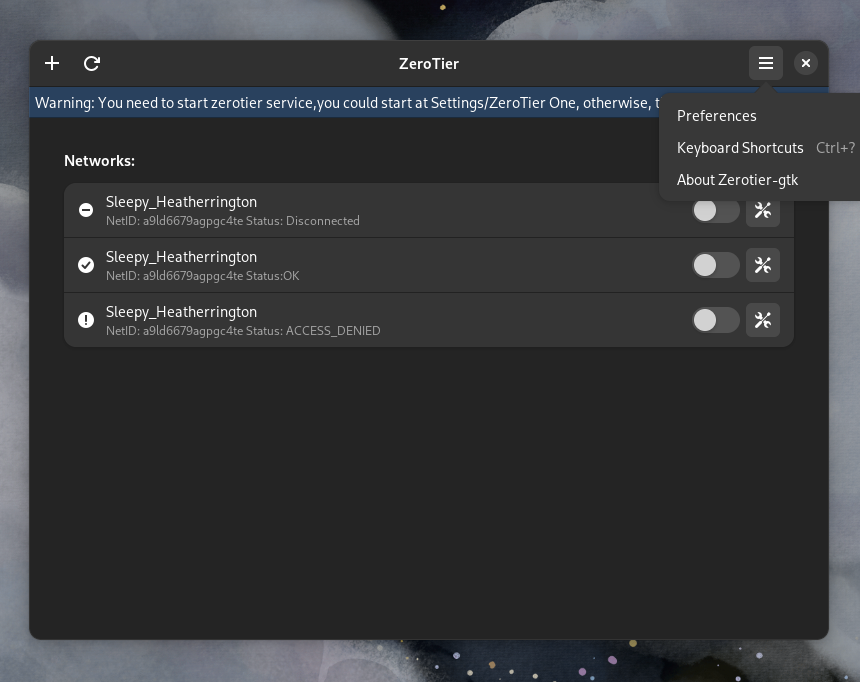Open tools settings for the Status:OK network
This screenshot has width=860, height=682.
pyautogui.click(x=763, y=266)
